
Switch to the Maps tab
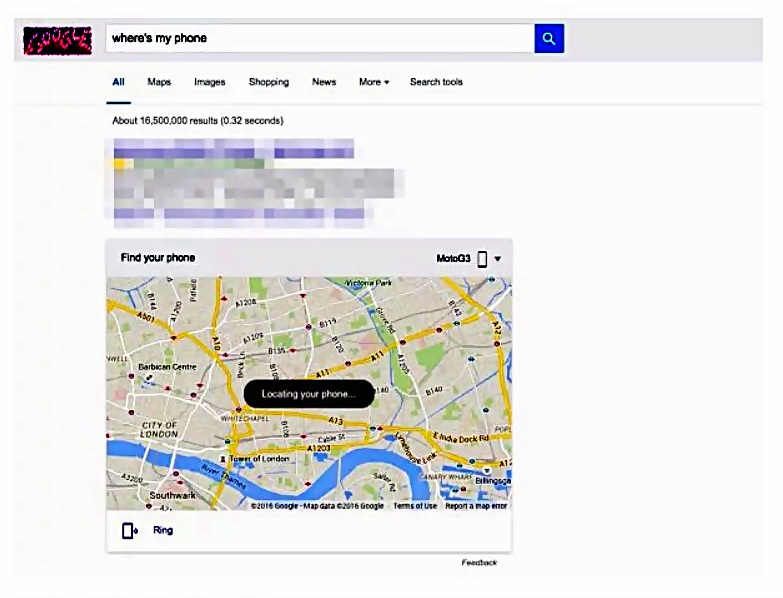tap(159, 82)
